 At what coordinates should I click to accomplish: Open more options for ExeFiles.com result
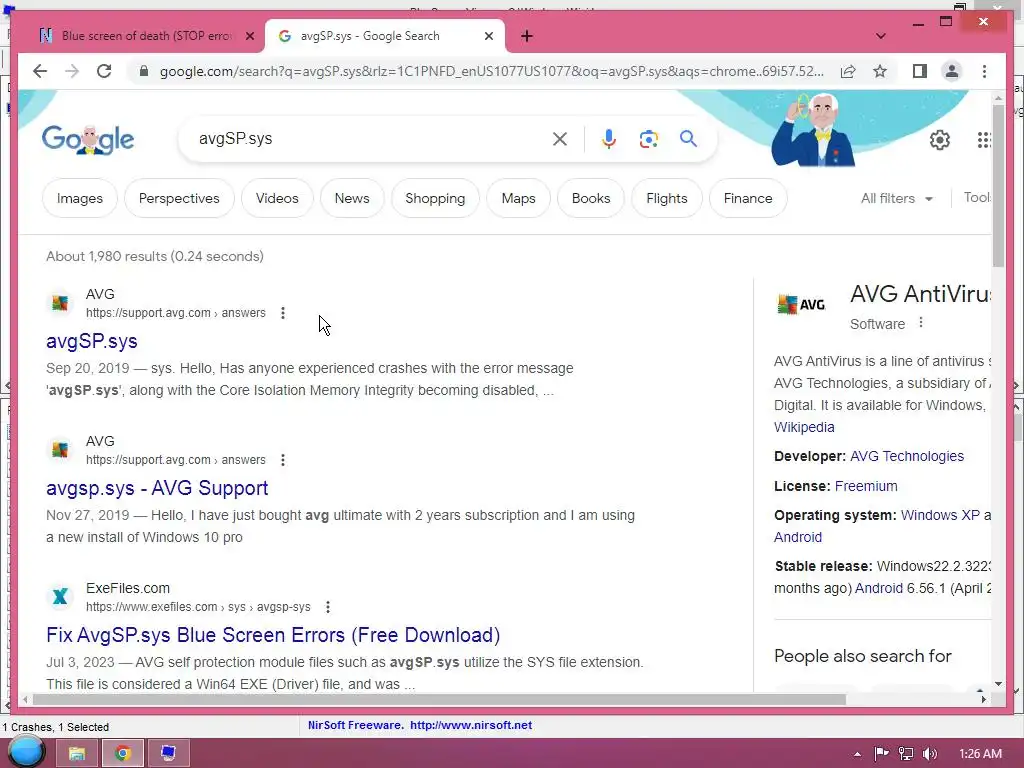click(328, 607)
